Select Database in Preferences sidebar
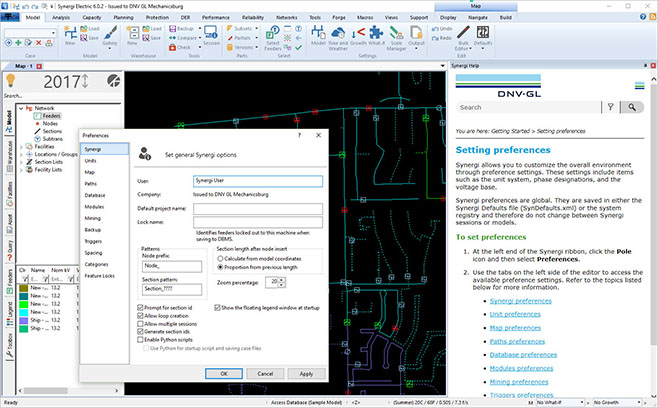 pyautogui.click(x=95, y=195)
